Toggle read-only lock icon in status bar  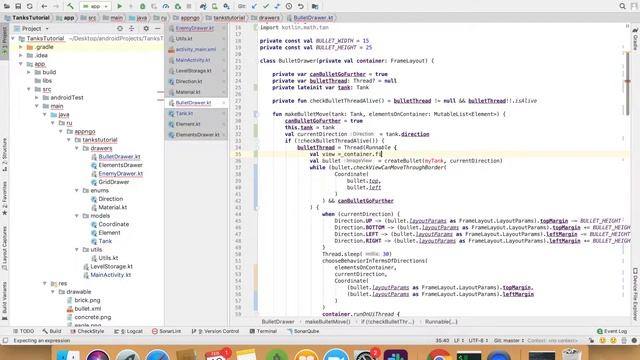(x=591, y=340)
